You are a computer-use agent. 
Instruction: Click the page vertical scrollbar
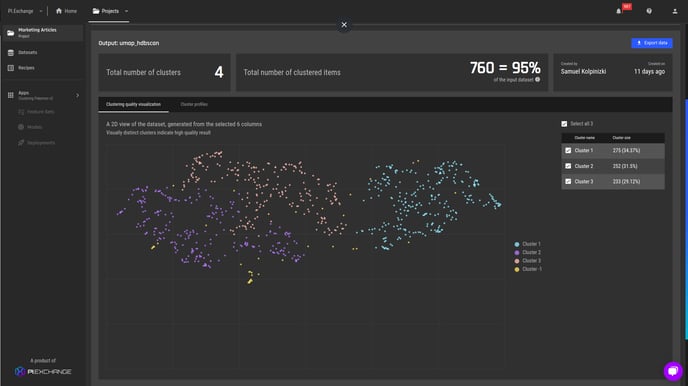(686, 219)
